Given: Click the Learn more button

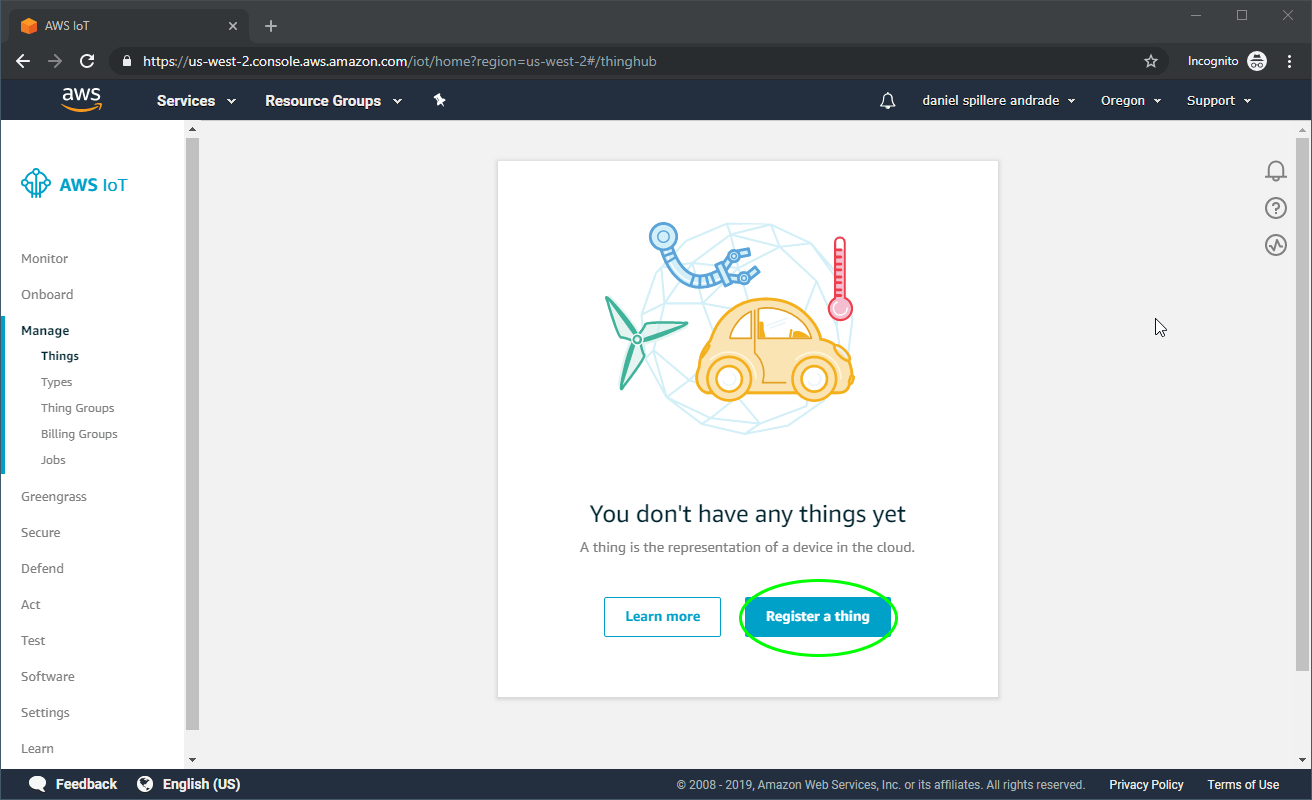Looking at the screenshot, I should coord(662,617).
